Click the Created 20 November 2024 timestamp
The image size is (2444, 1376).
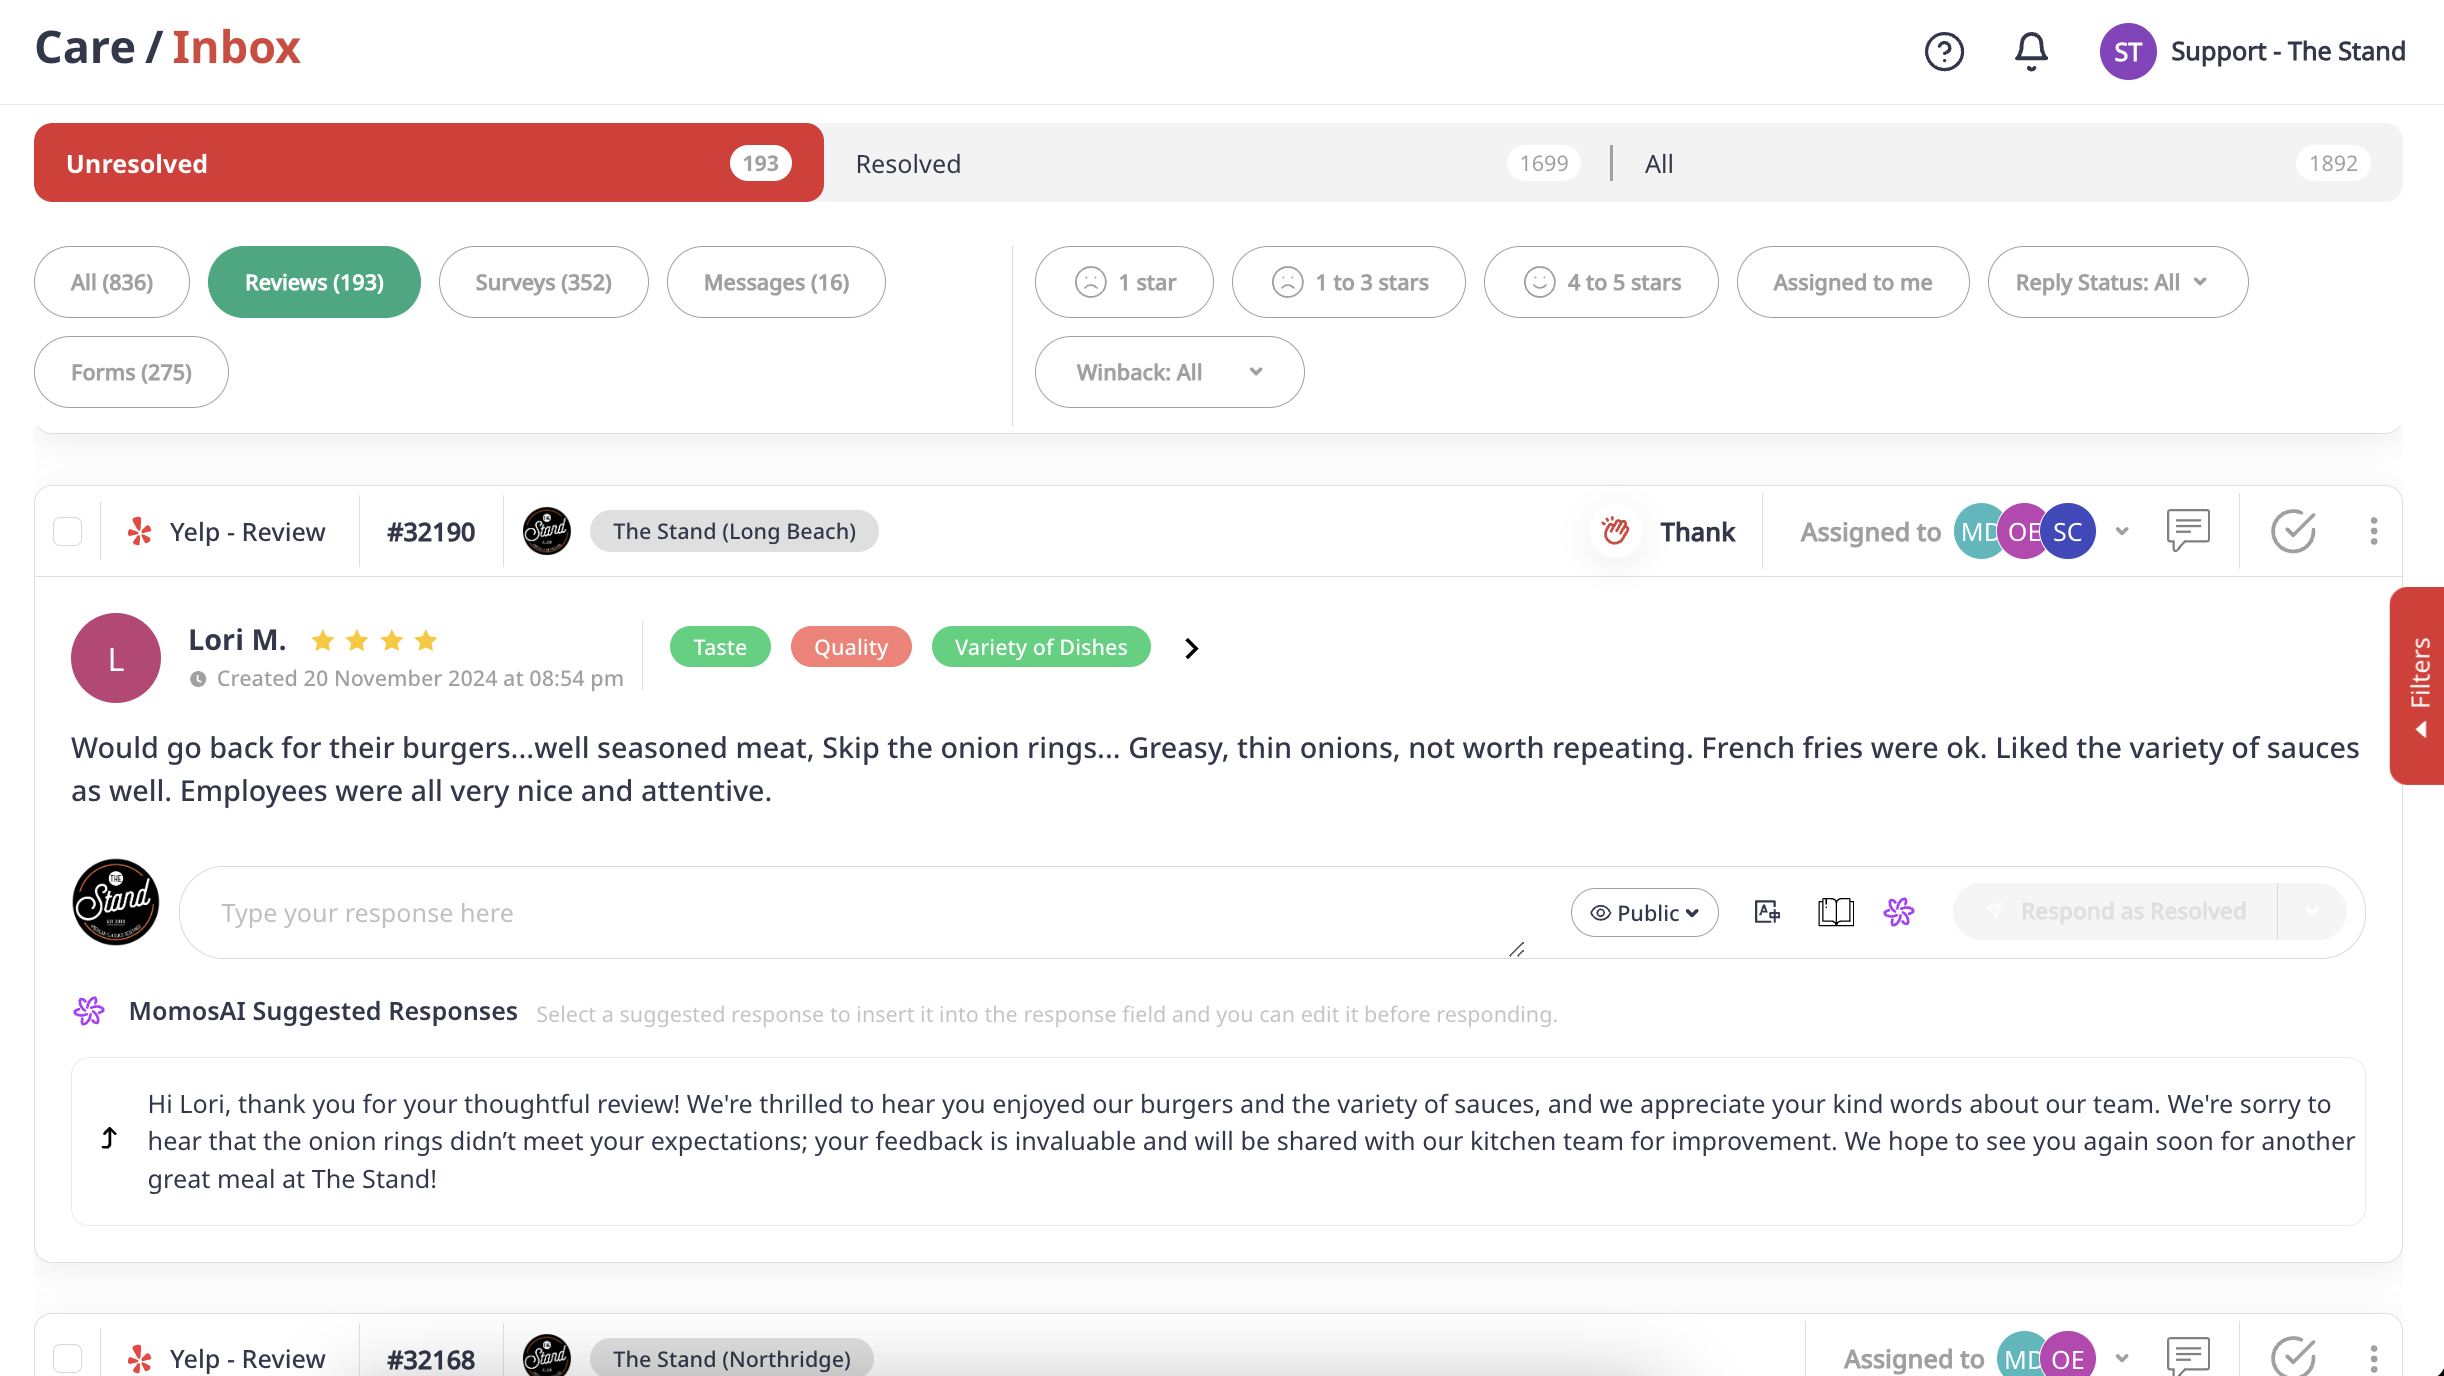[x=420, y=678]
